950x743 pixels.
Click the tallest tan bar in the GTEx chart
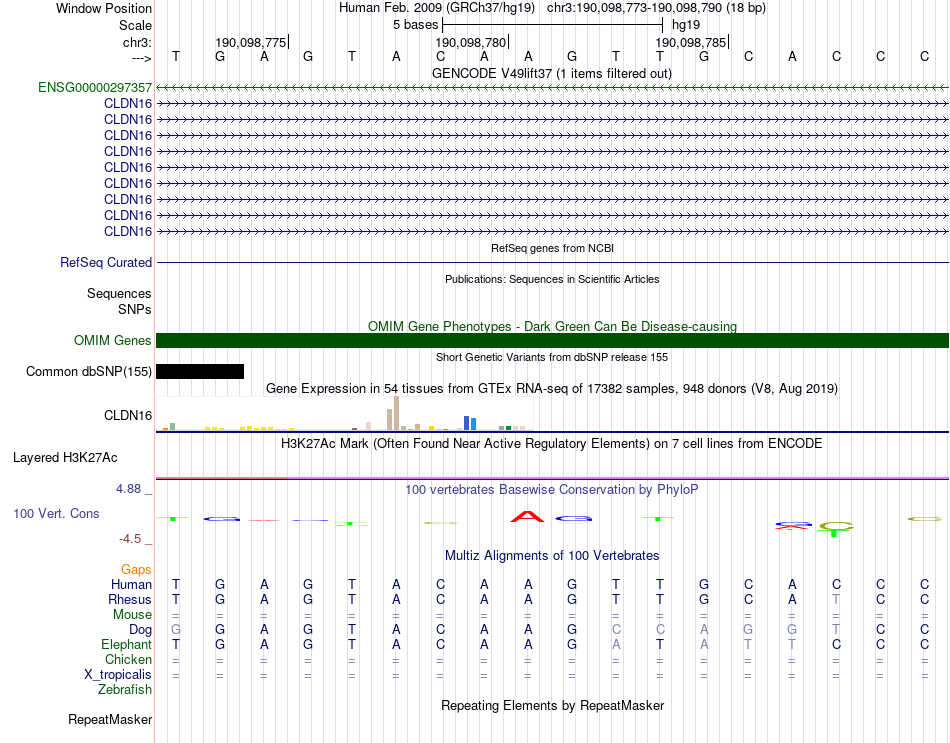397,413
